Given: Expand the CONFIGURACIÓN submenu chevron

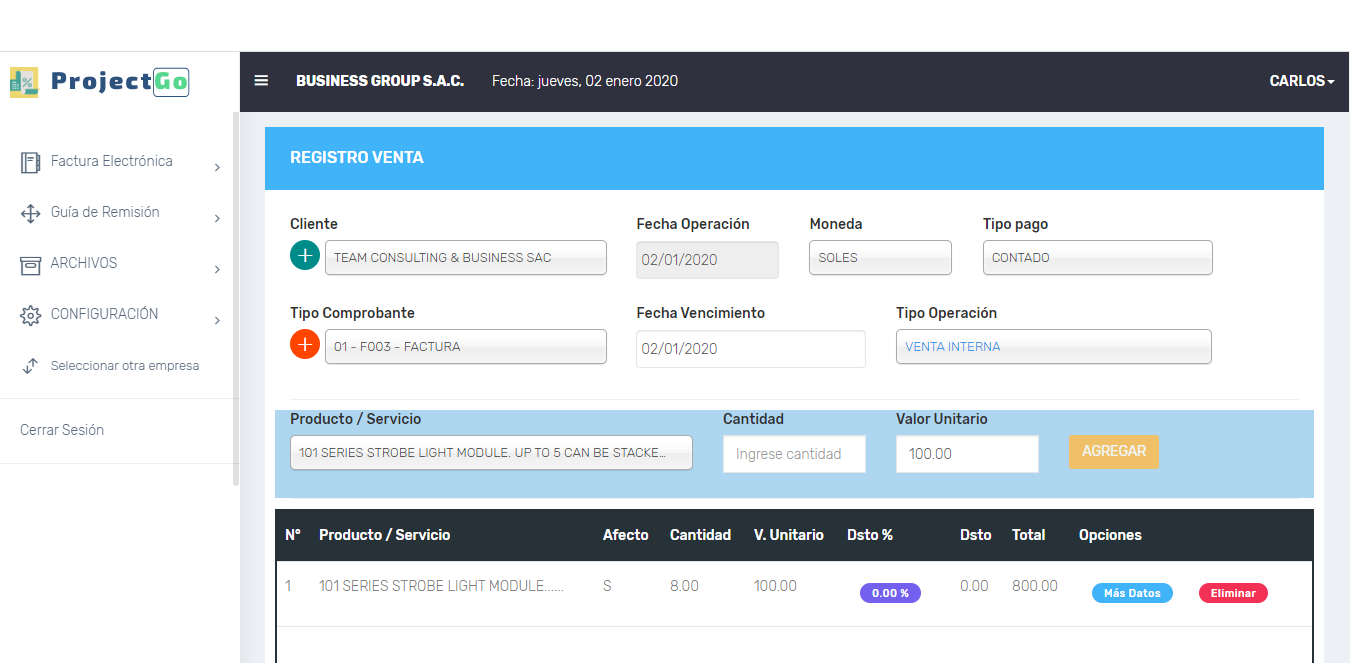Looking at the screenshot, I should coord(217,321).
